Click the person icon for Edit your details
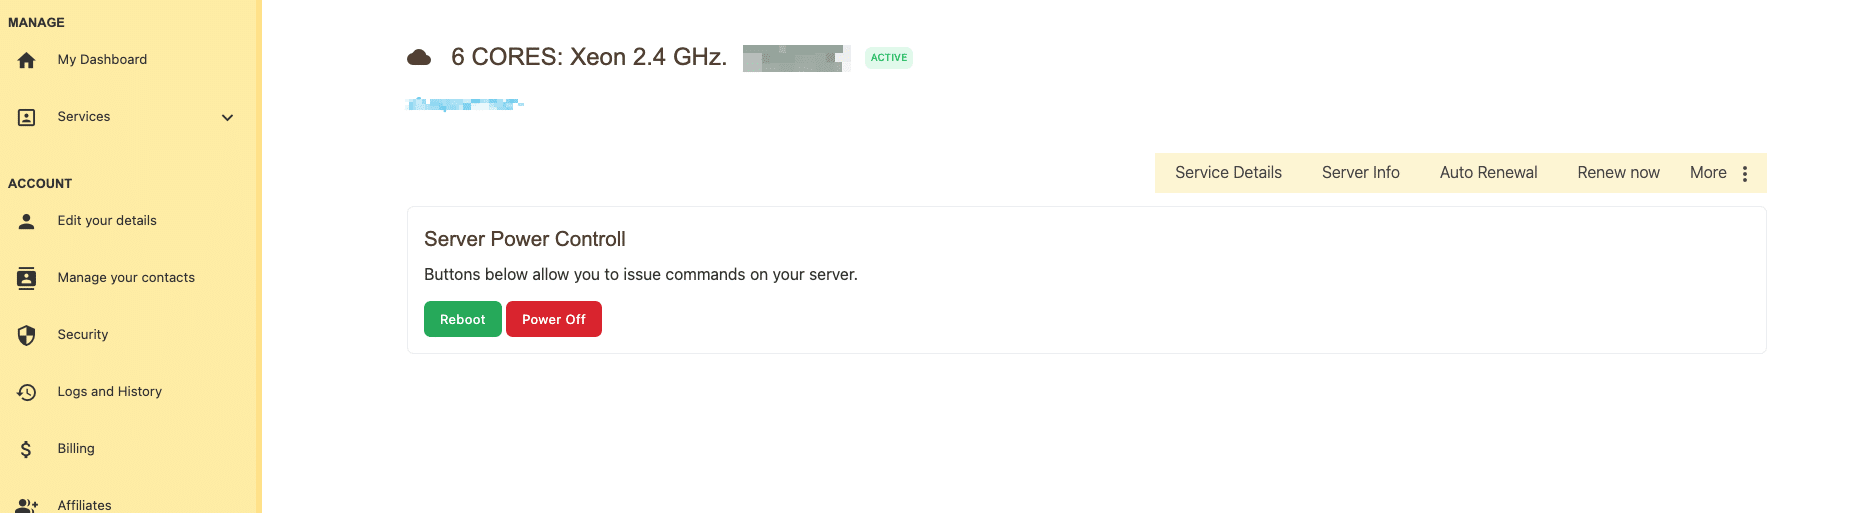 pyautogui.click(x=27, y=221)
